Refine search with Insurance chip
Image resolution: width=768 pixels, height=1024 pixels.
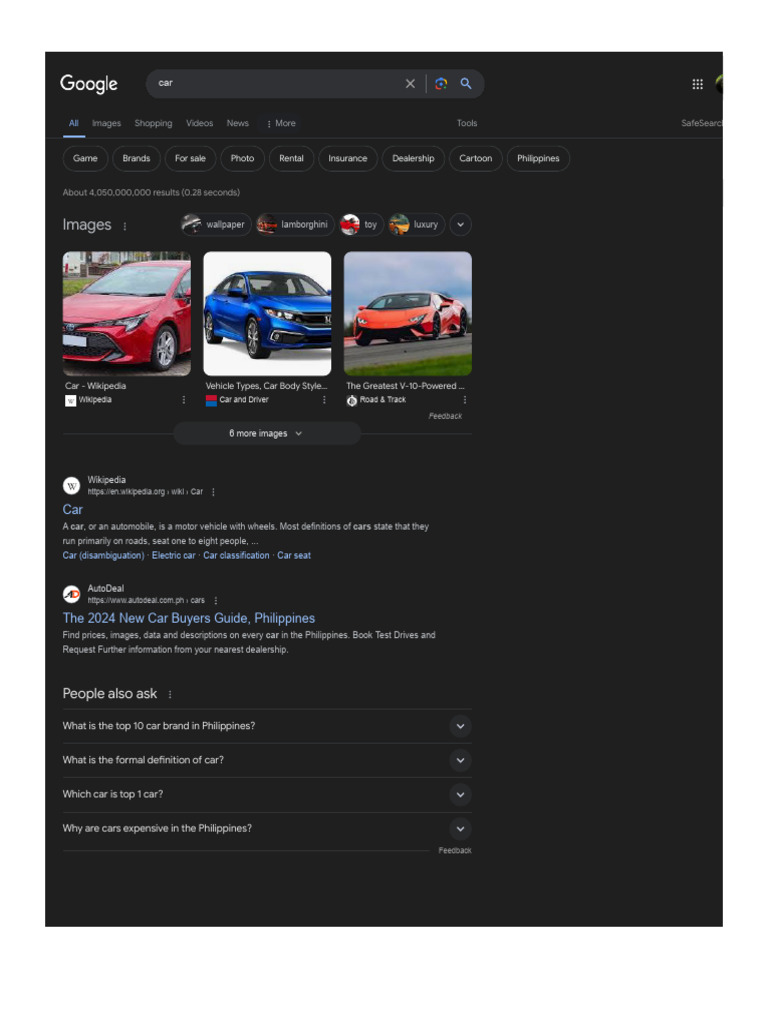click(x=348, y=159)
